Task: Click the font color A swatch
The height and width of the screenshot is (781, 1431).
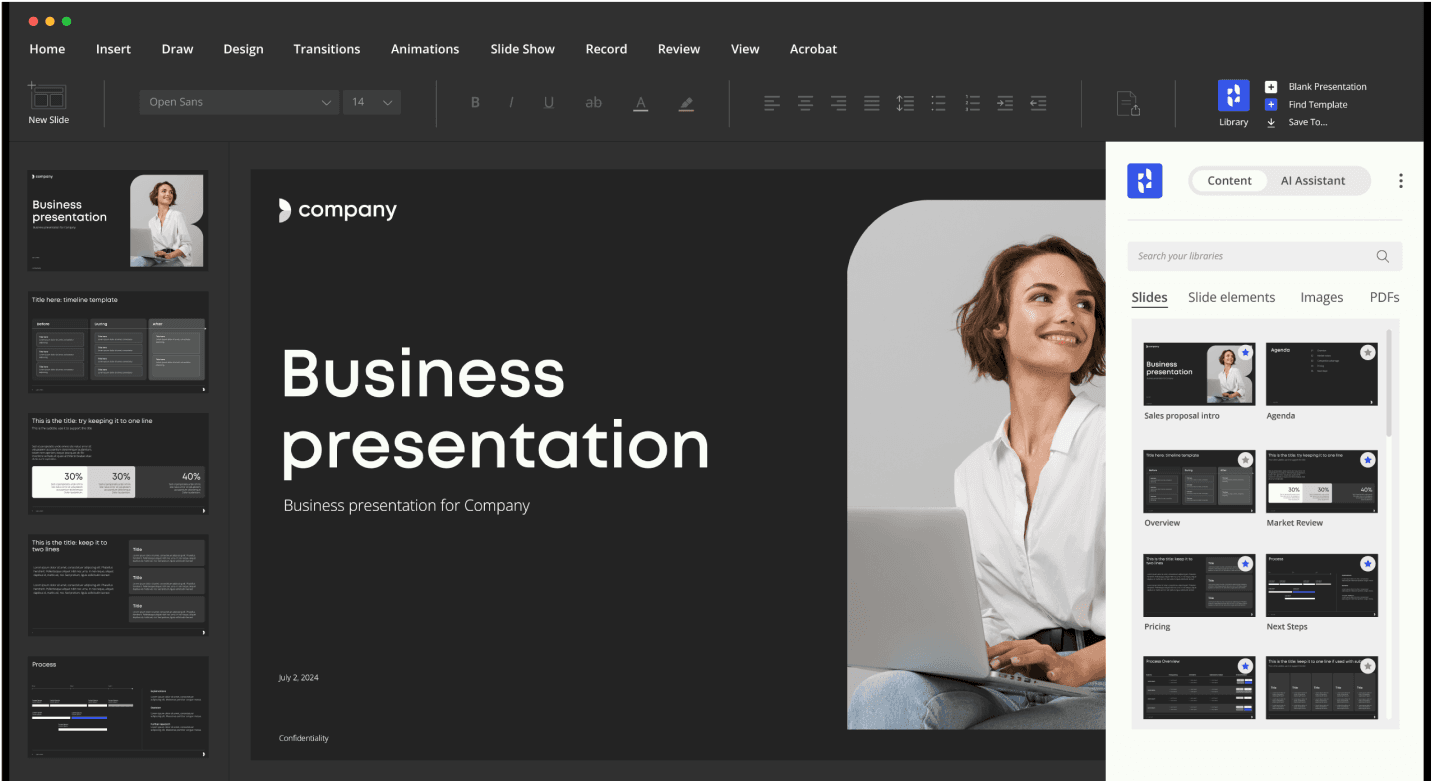Action: (x=641, y=103)
